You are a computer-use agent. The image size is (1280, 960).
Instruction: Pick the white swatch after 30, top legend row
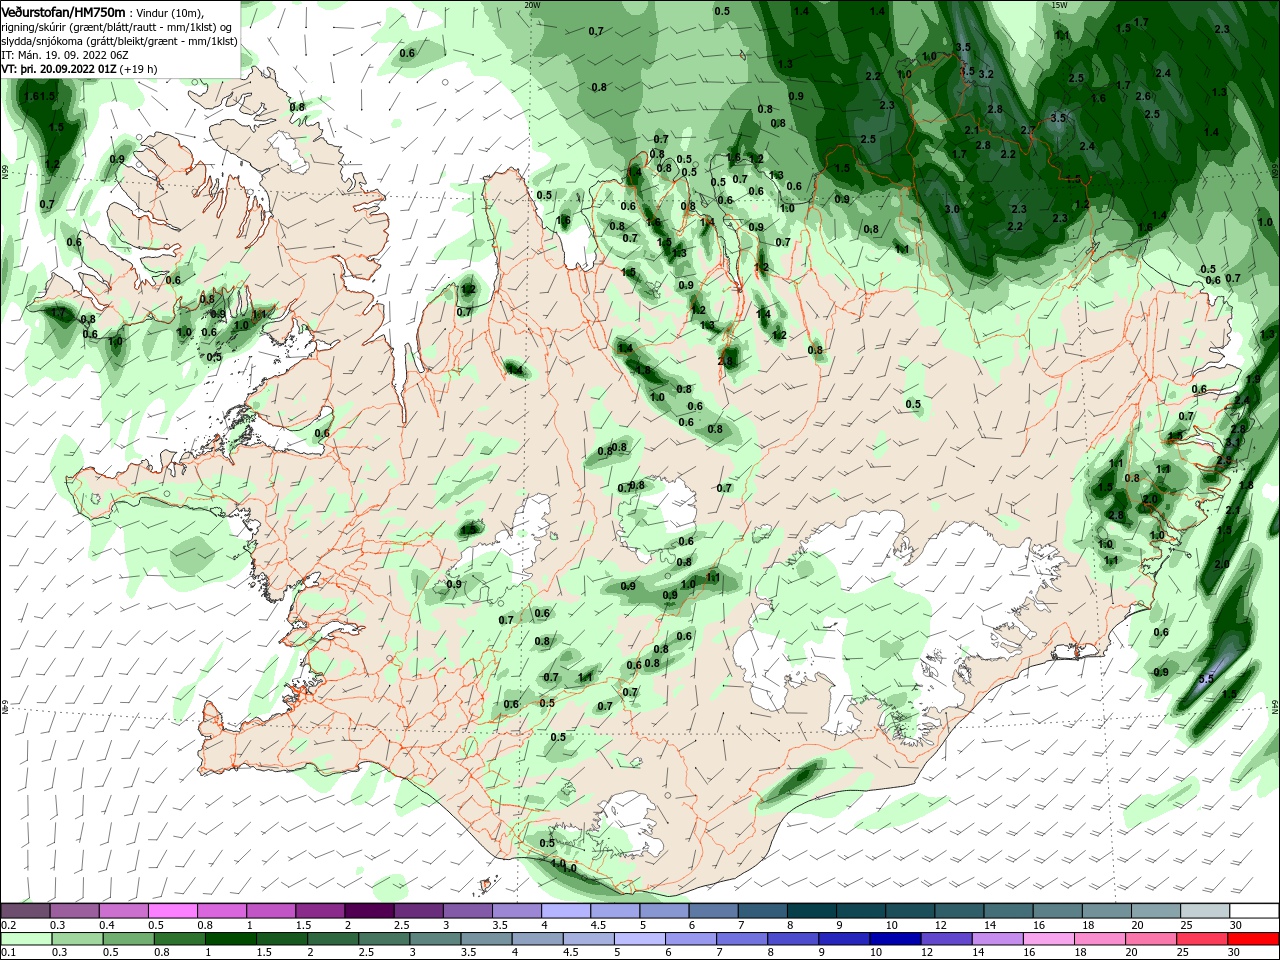[1252, 911]
